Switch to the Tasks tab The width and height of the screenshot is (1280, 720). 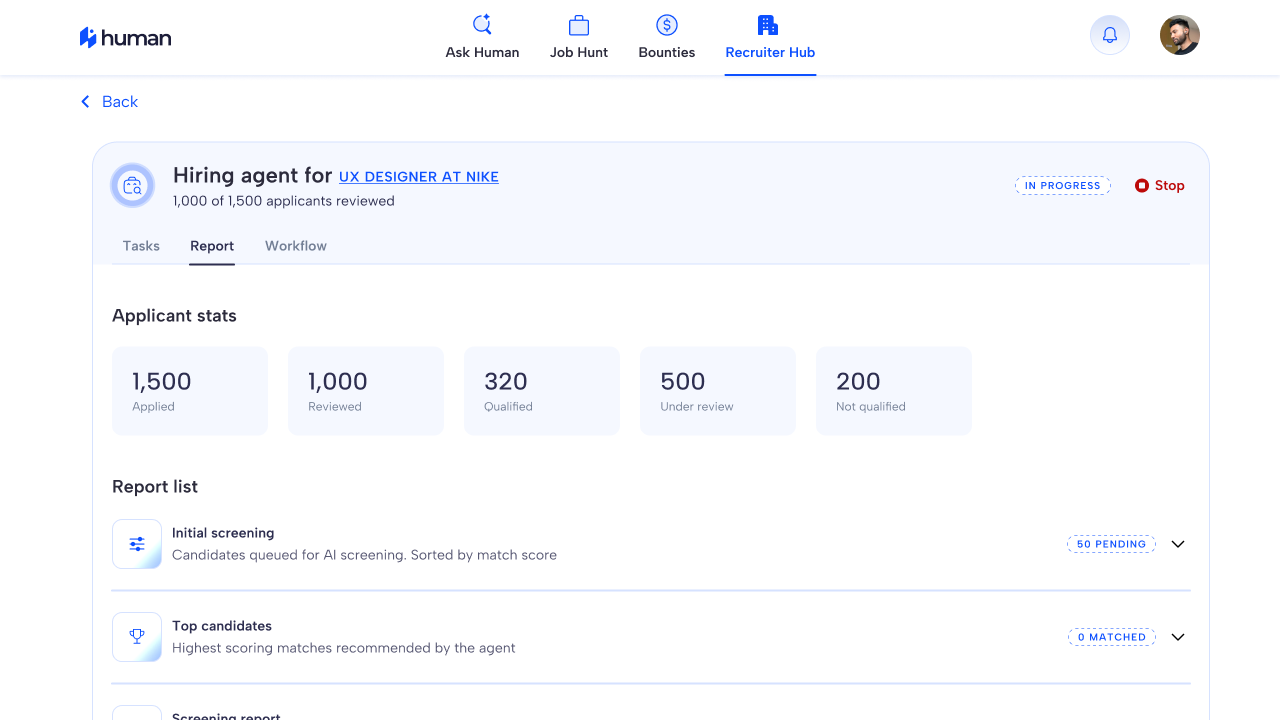point(141,246)
